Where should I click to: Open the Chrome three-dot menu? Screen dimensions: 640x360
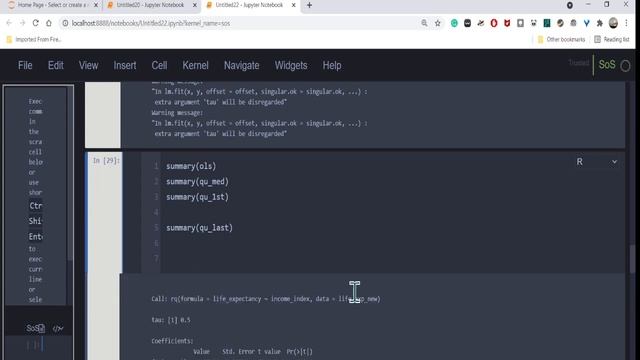626,23
